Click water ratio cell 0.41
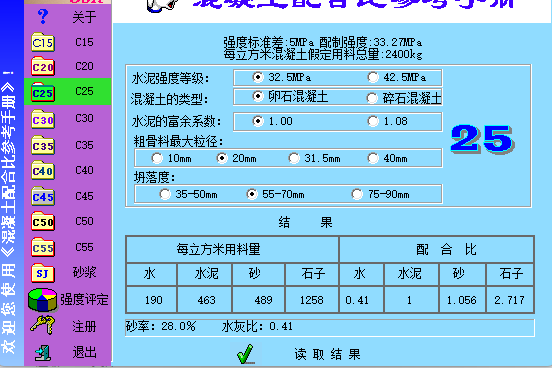The image size is (552, 368). pyautogui.click(x=362, y=300)
